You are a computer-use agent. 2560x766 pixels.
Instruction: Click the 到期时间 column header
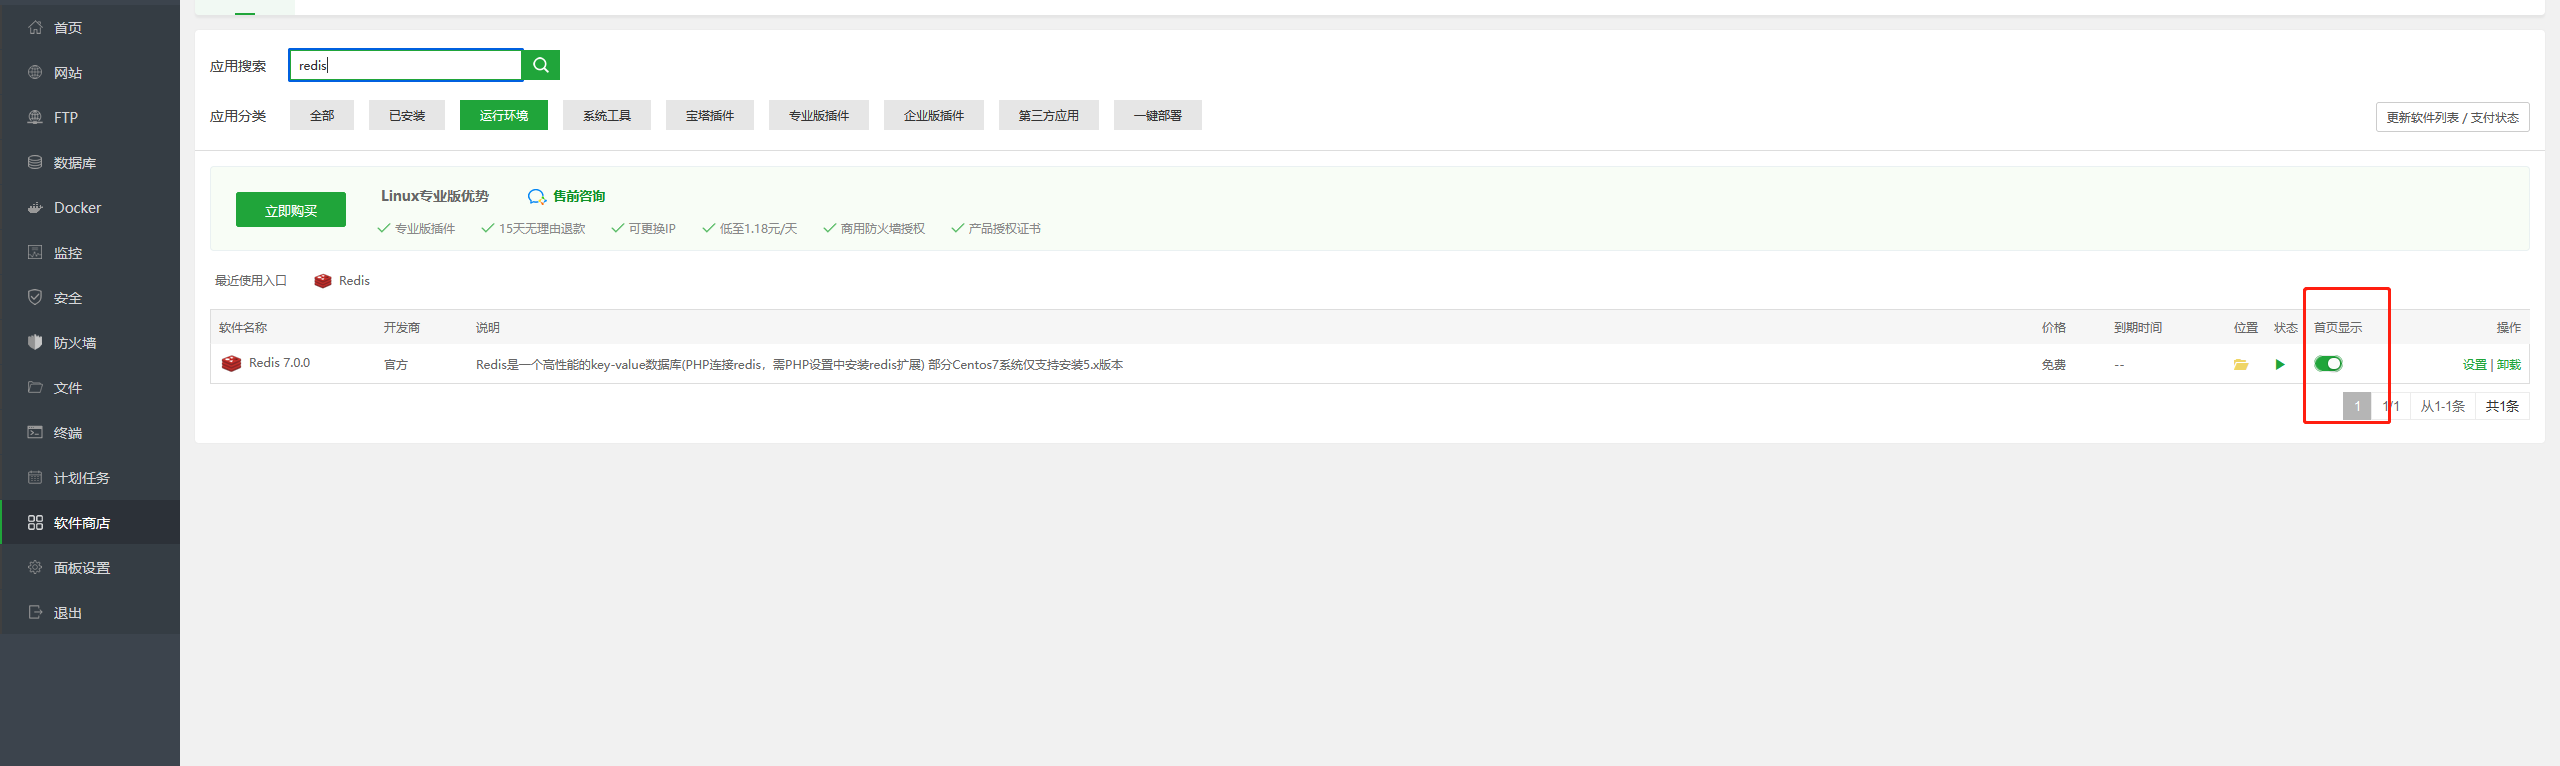(x=2138, y=328)
